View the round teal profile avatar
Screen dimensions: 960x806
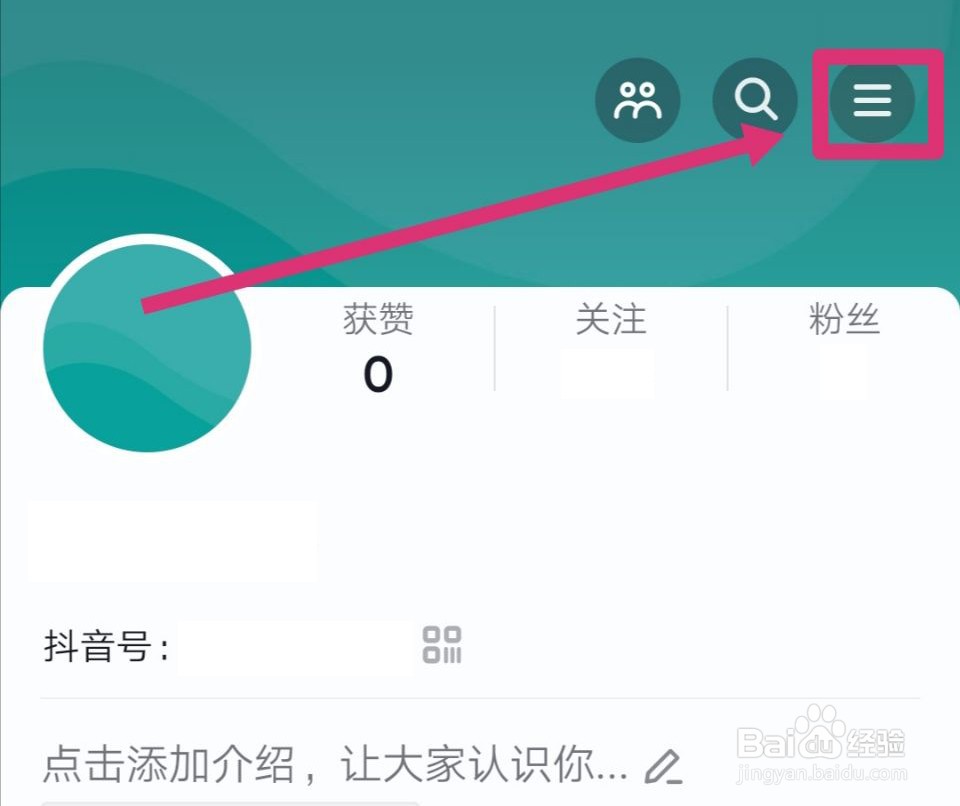(147, 347)
